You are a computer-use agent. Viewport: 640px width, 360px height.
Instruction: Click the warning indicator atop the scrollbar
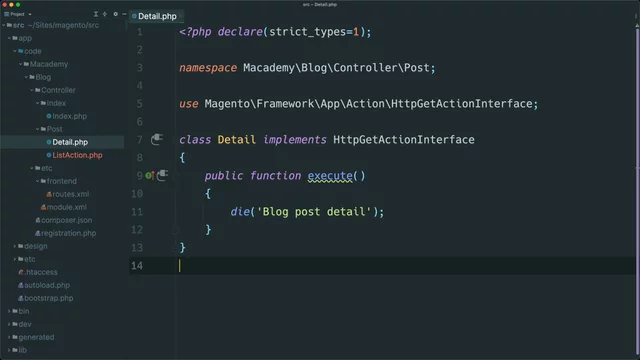click(x=637, y=25)
